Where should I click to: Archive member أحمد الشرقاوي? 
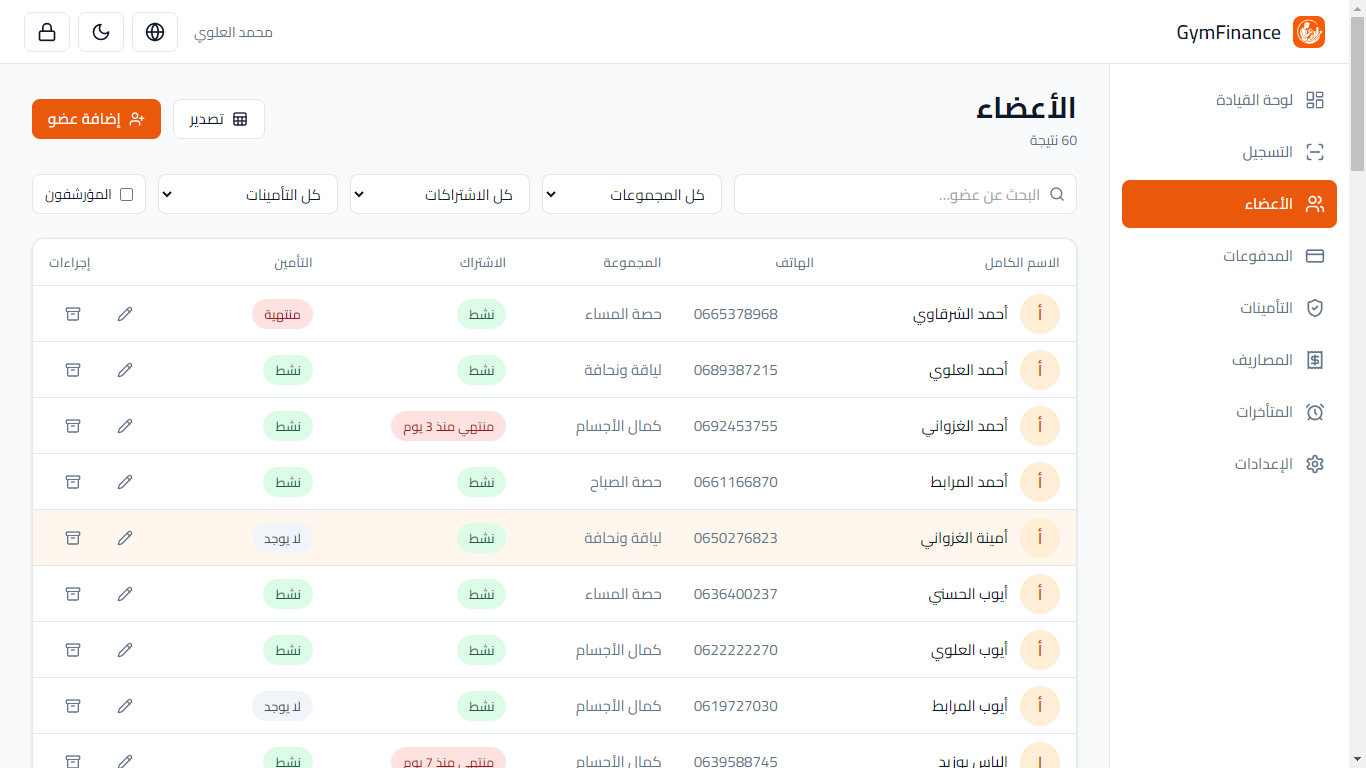[x=73, y=314]
